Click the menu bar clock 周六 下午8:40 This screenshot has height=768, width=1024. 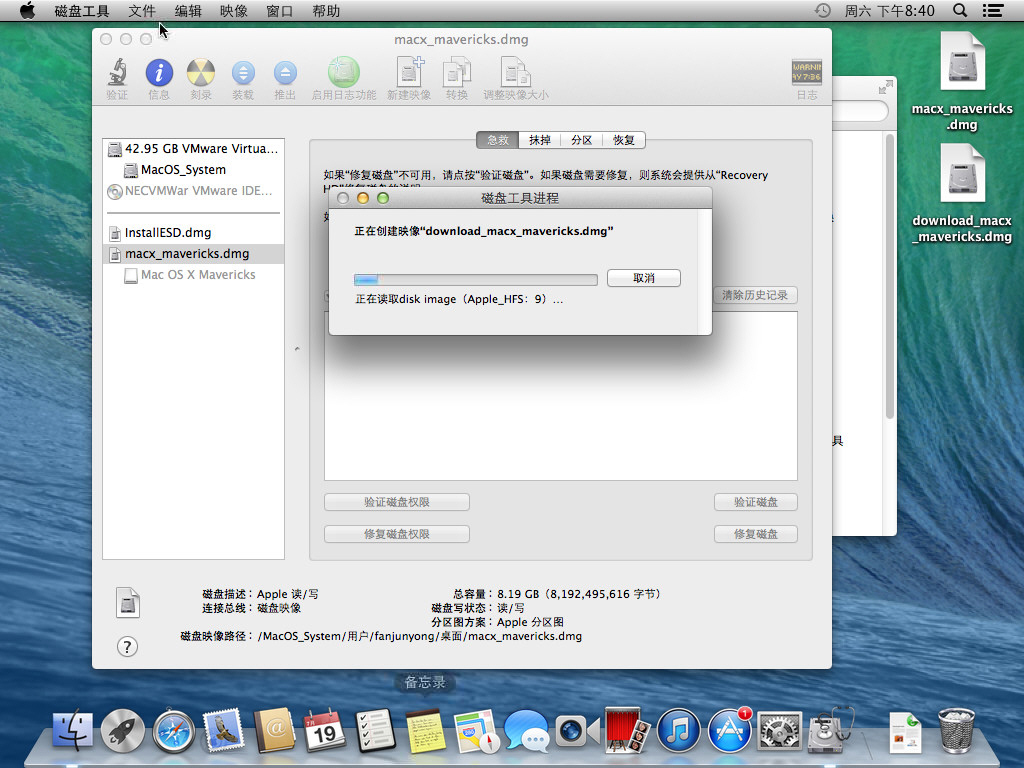point(889,10)
